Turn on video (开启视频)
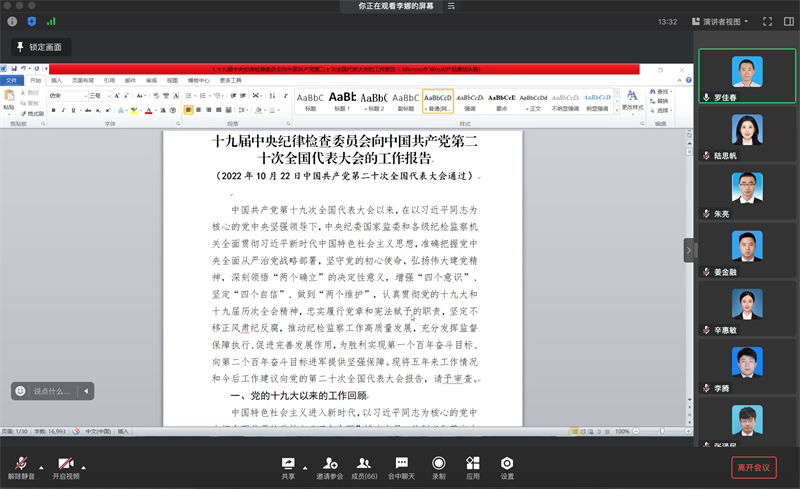800x489 pixels. (x=66, y=468)
